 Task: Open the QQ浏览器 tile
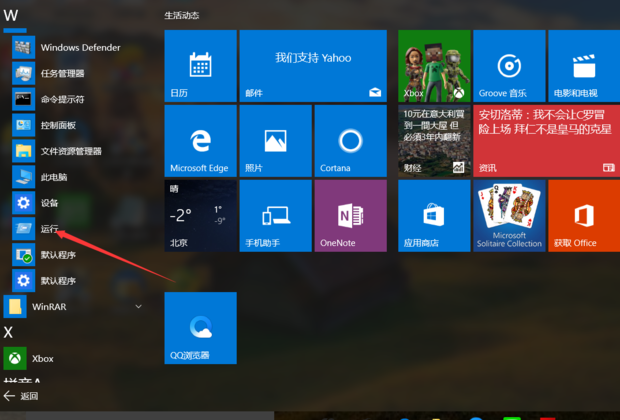[x=200, y=328]
